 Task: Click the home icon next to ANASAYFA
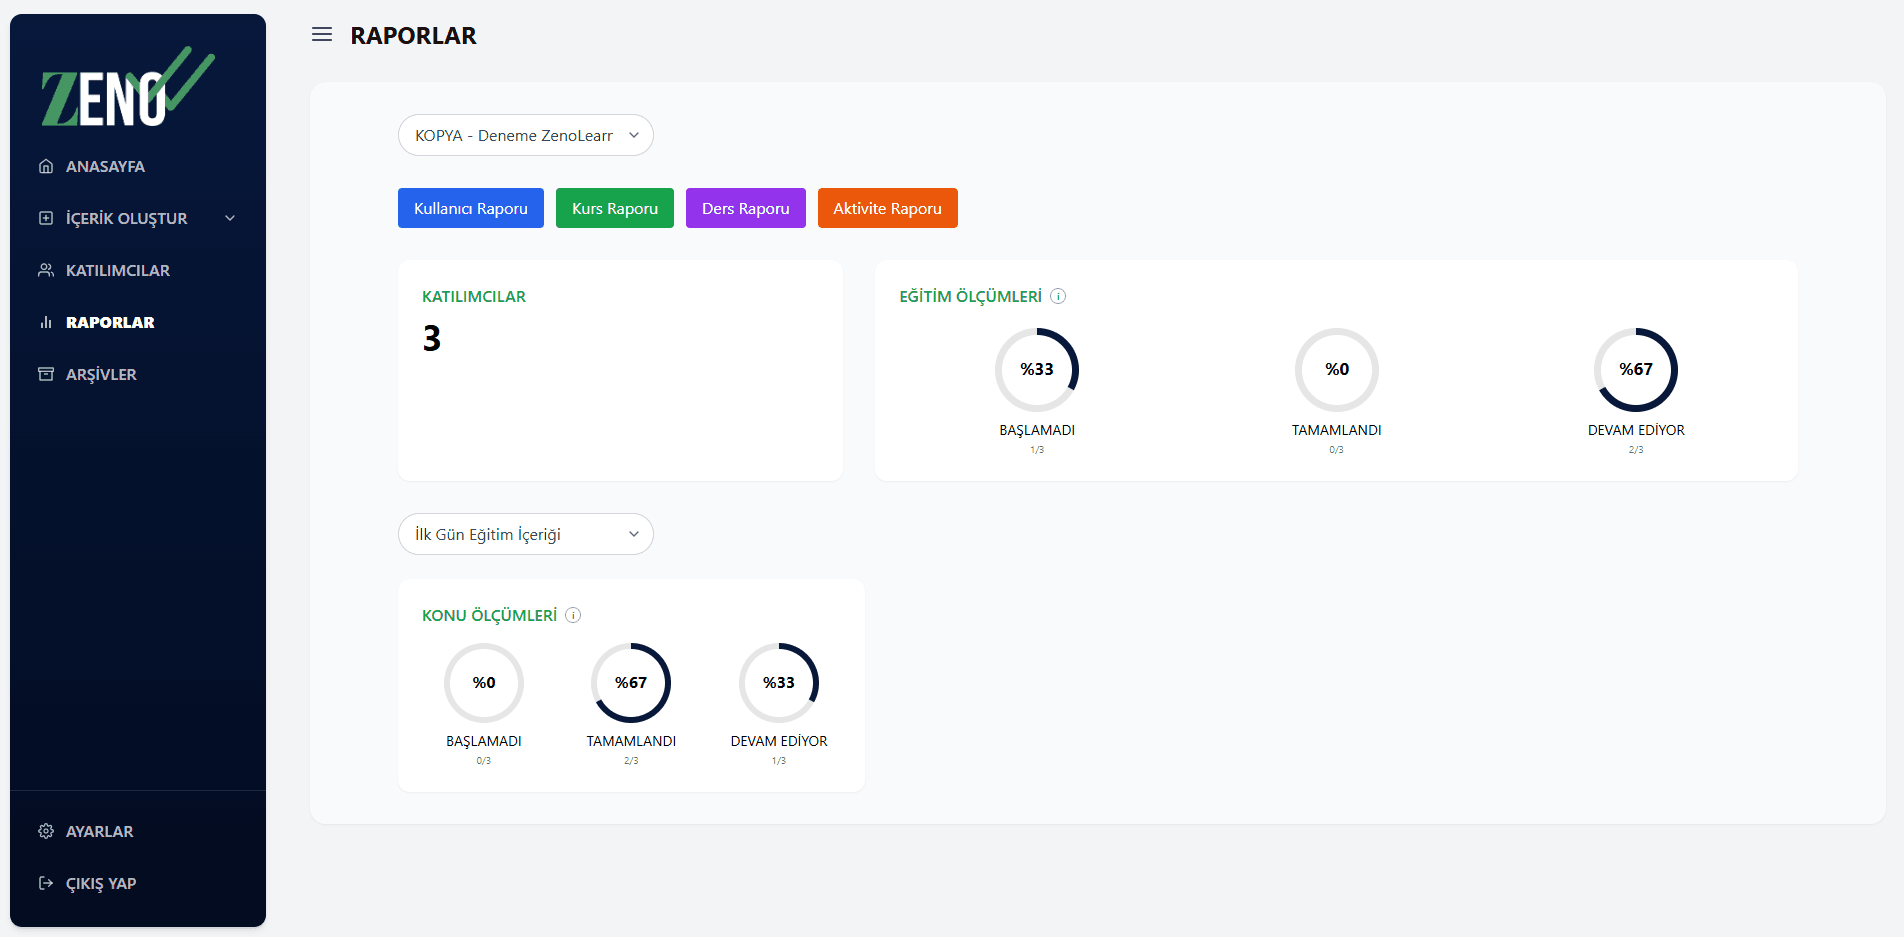pos(46,166)
